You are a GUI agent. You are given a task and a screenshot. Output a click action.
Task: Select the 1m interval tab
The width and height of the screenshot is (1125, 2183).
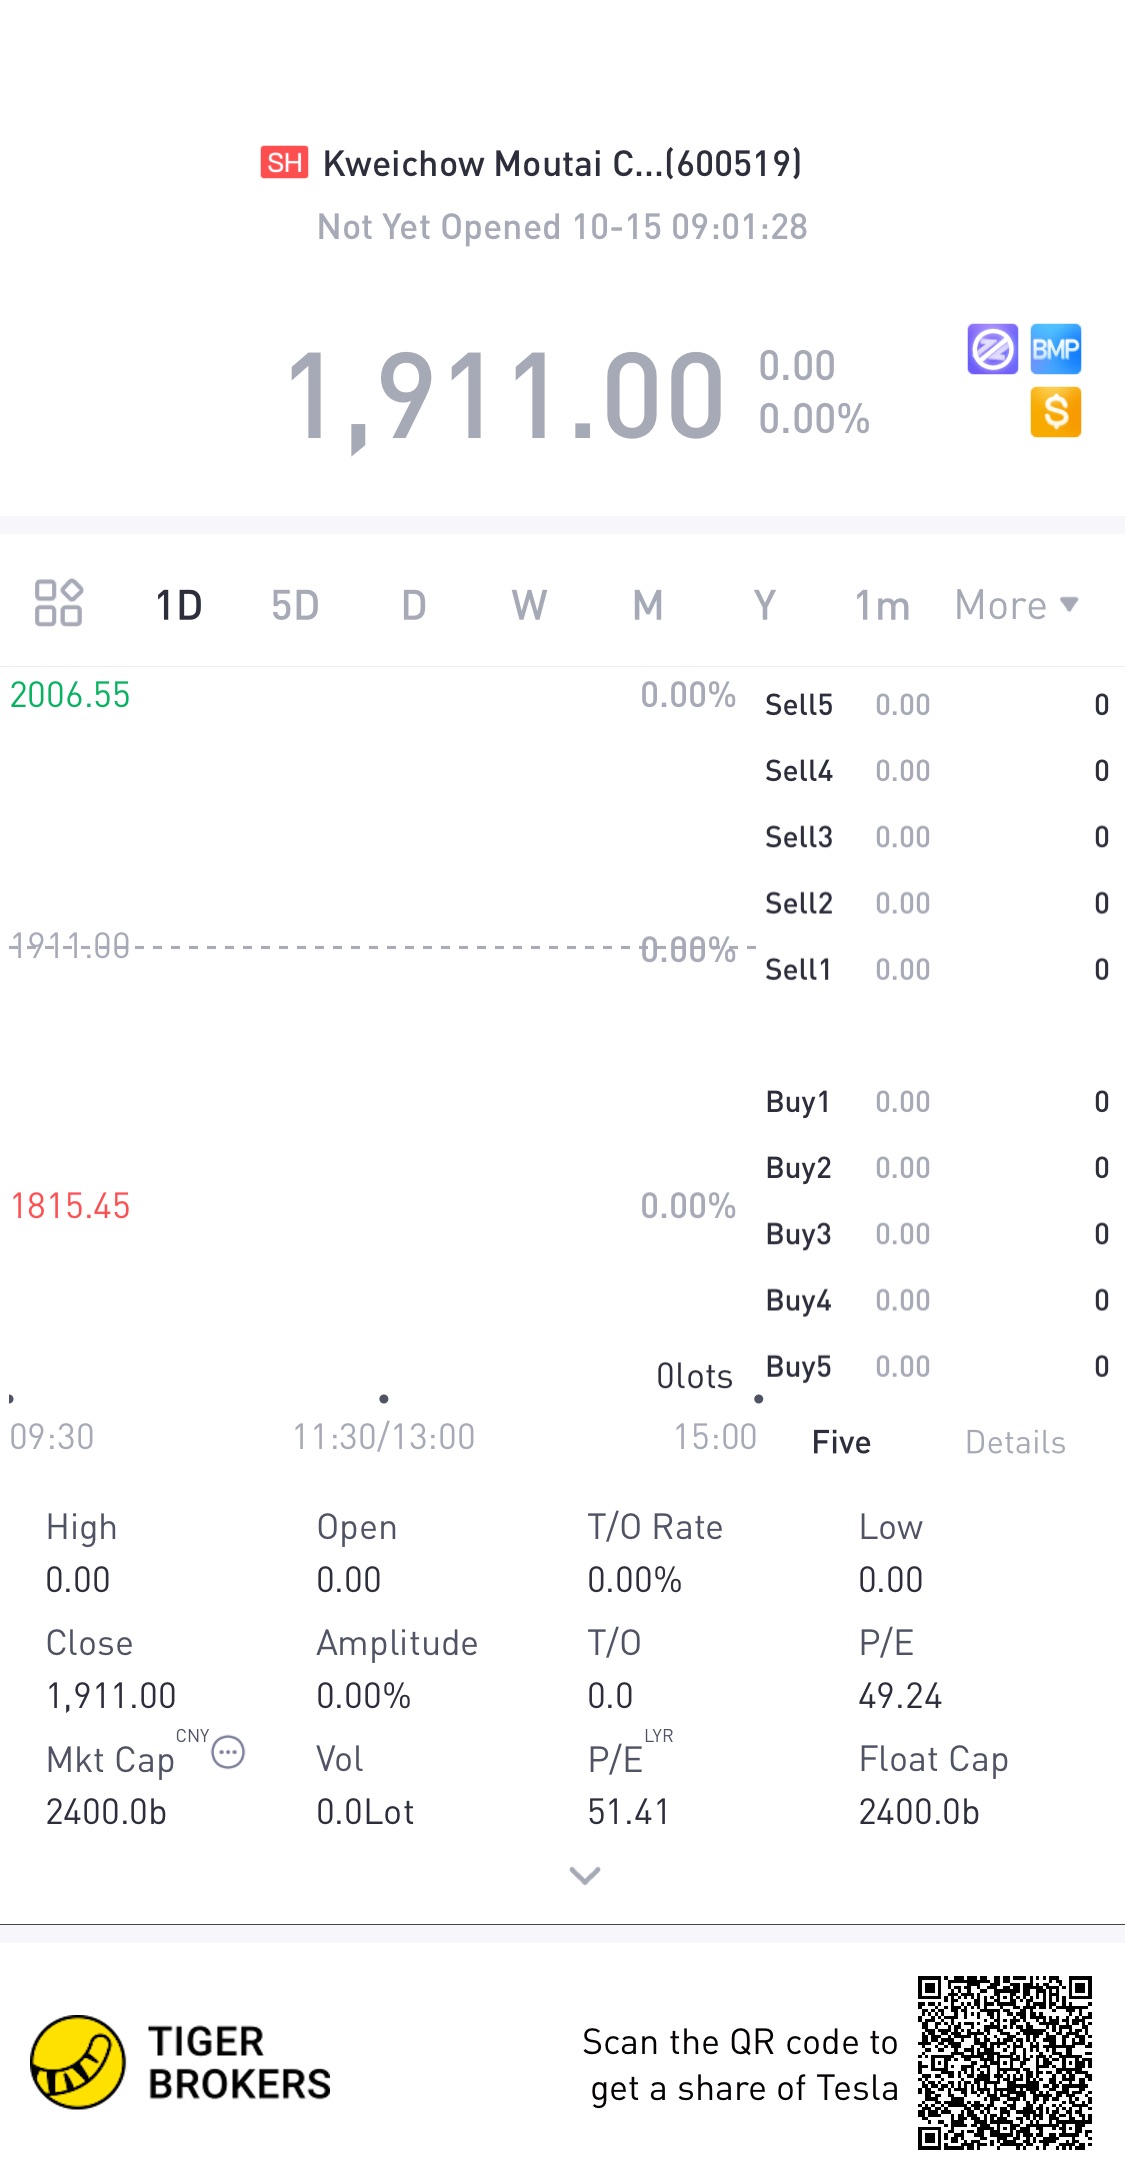(x=882, y=605)
